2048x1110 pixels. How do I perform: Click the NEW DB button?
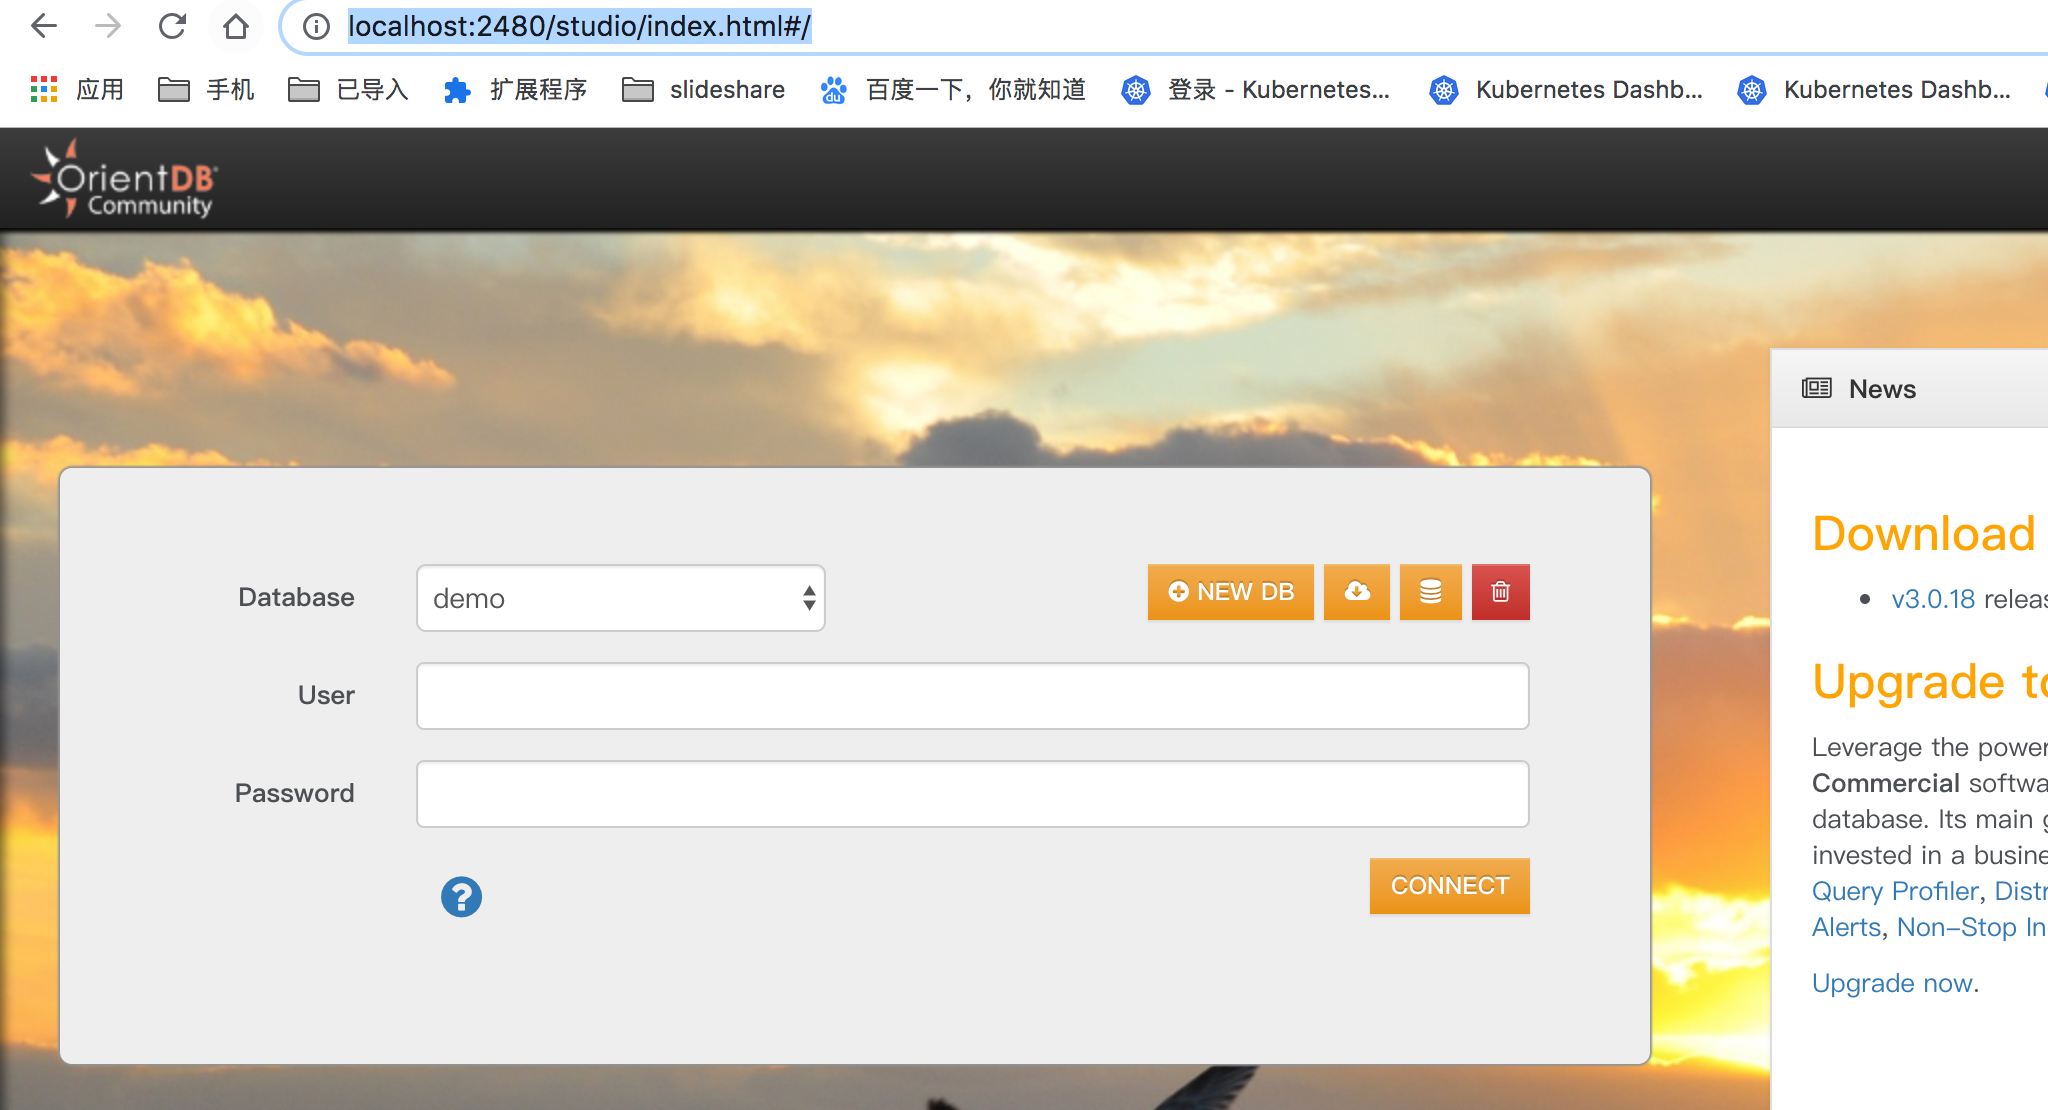point(1231,592)
